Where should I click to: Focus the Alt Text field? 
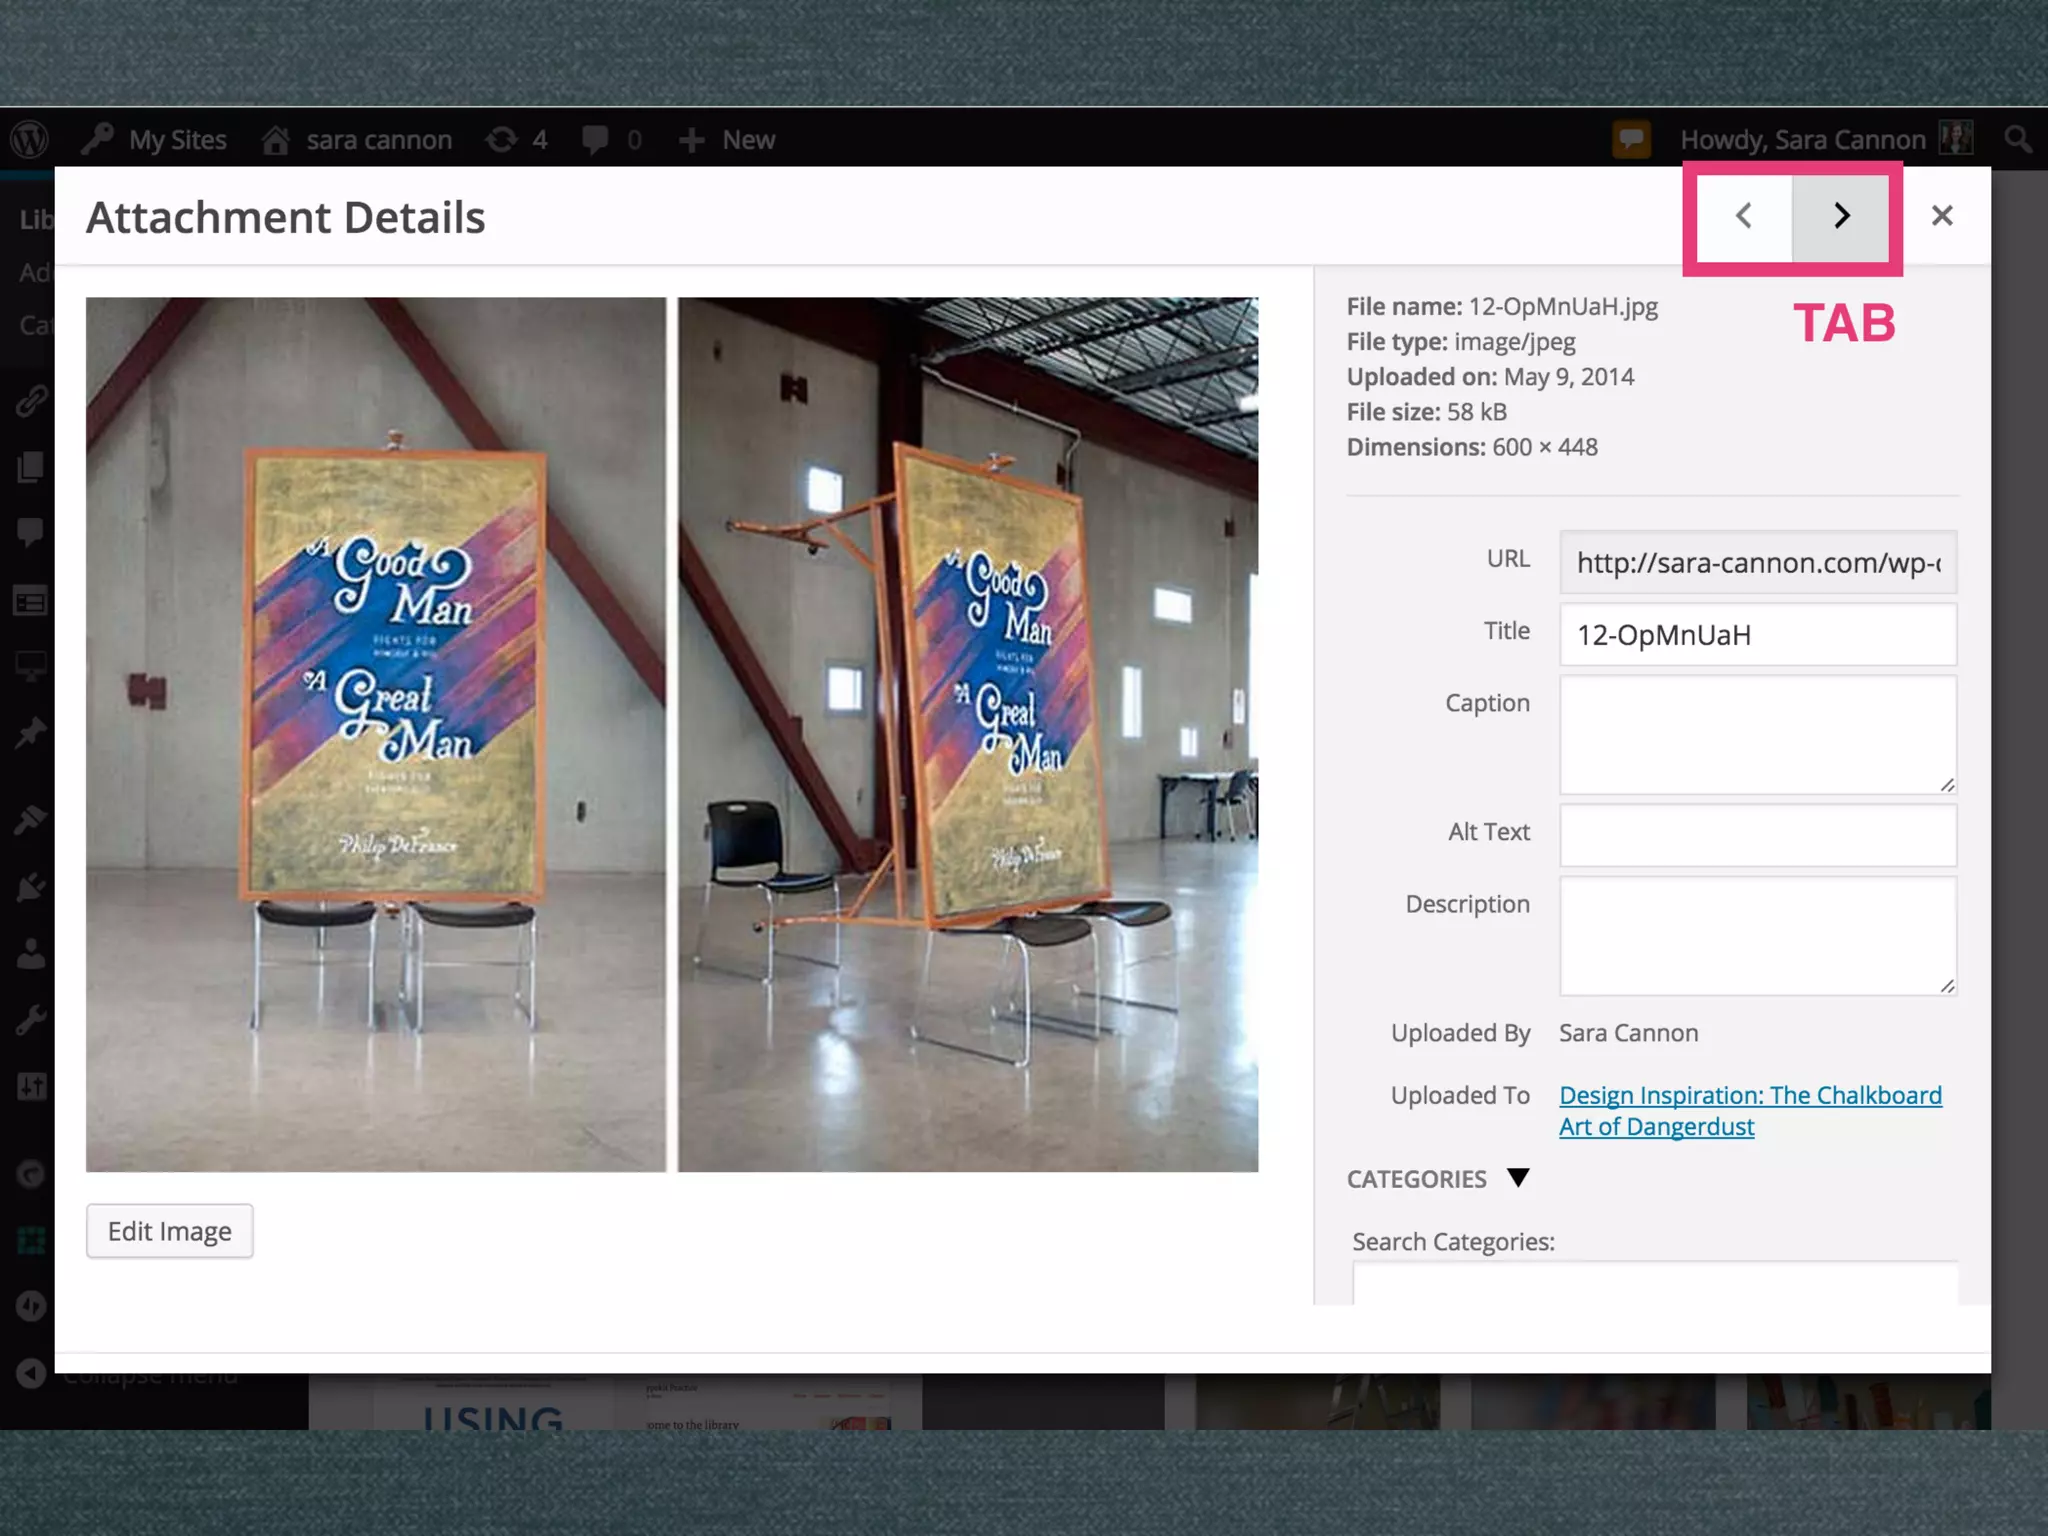click(x=1757, y=835)
